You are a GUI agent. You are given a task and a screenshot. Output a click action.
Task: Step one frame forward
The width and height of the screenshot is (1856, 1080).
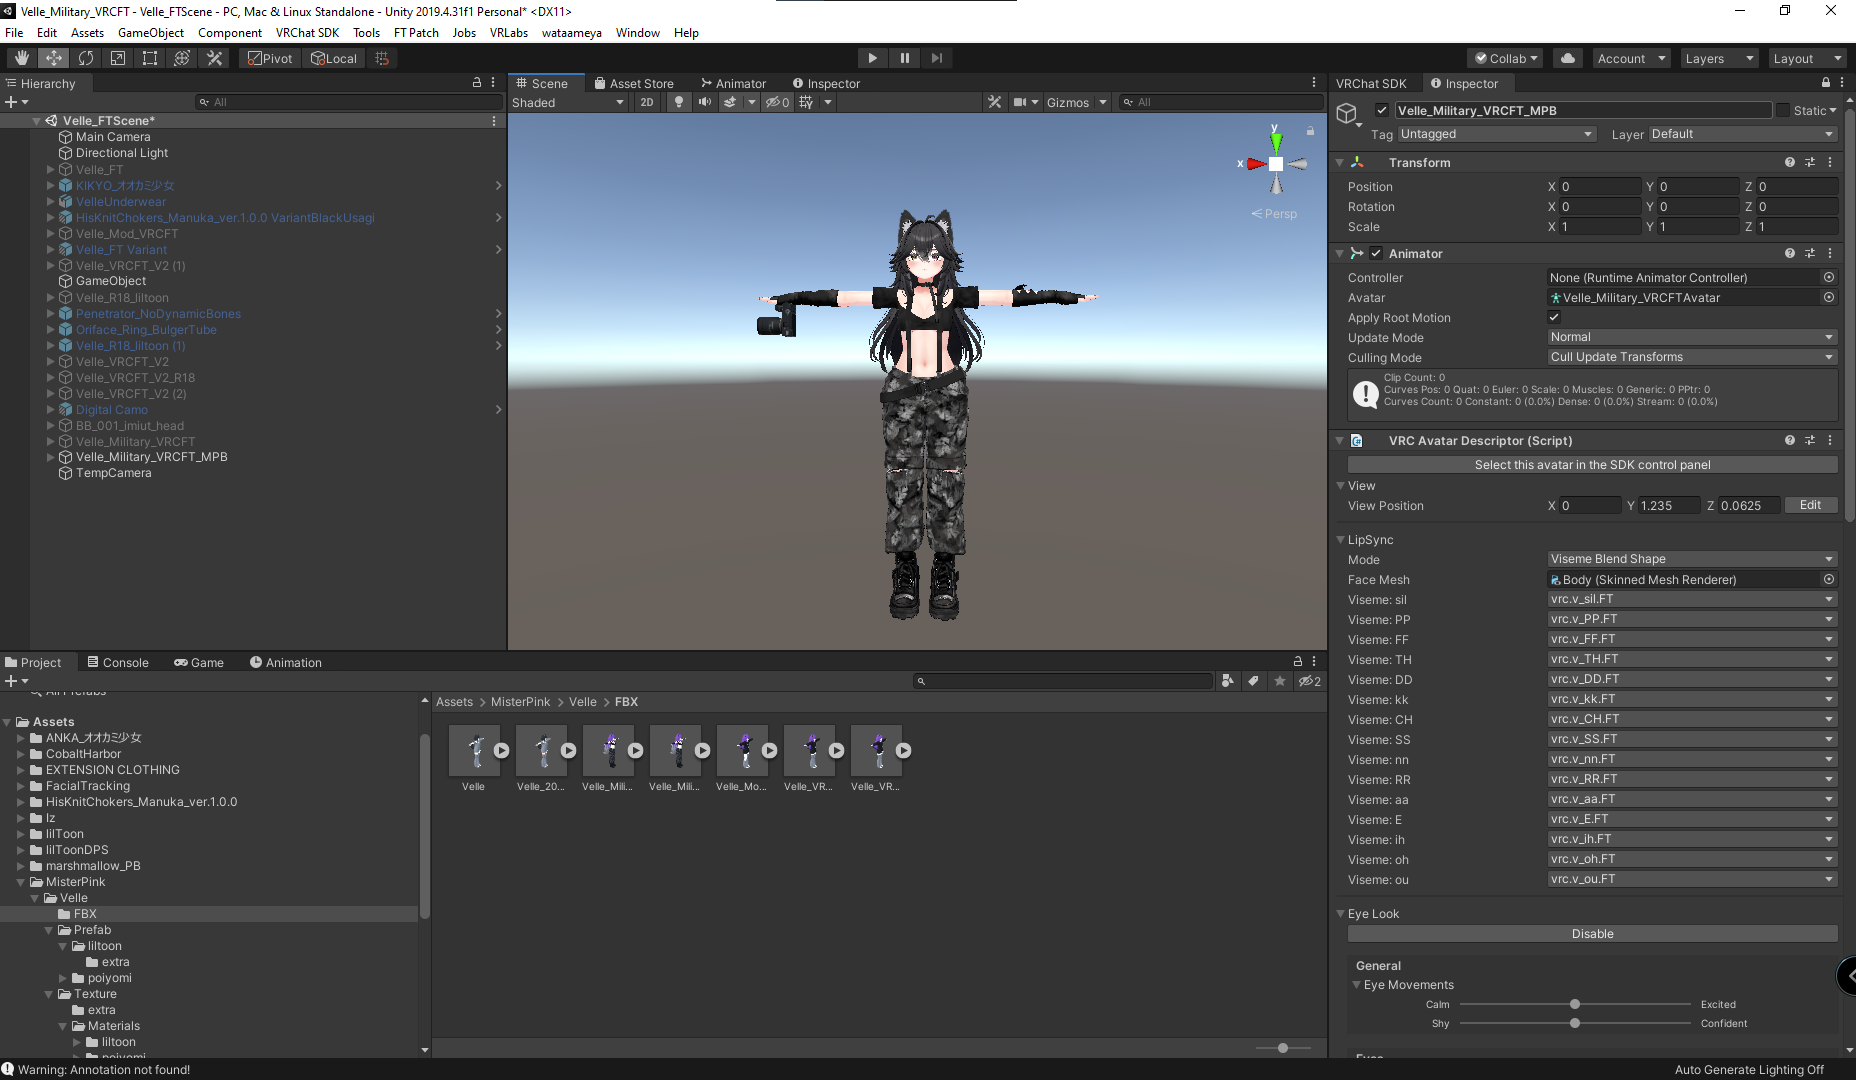point(936,58)
